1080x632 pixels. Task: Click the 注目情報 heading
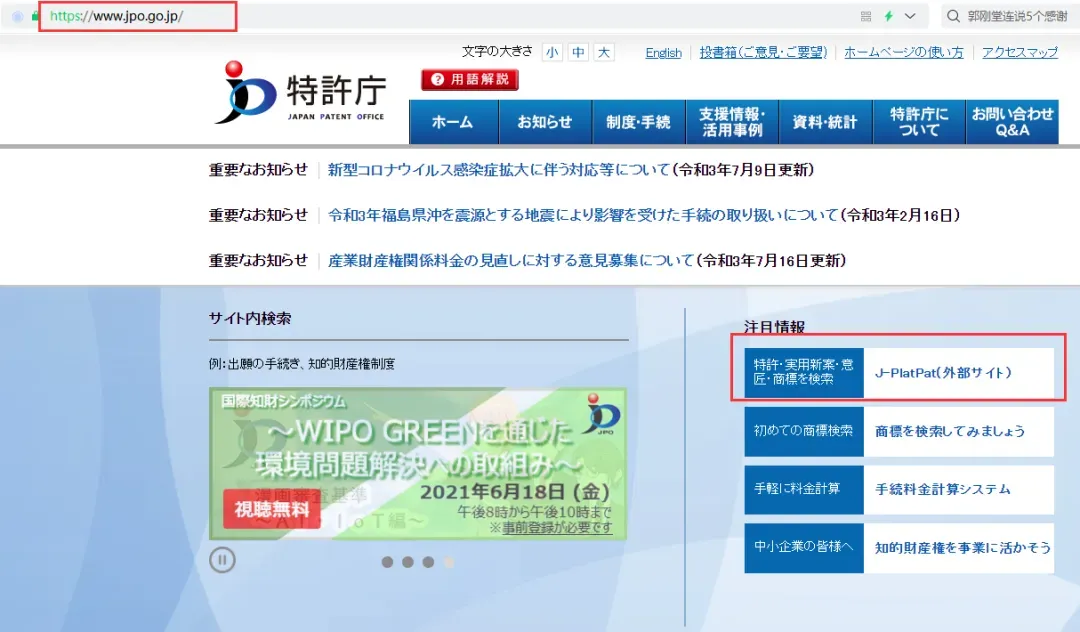tap(774, 327)
